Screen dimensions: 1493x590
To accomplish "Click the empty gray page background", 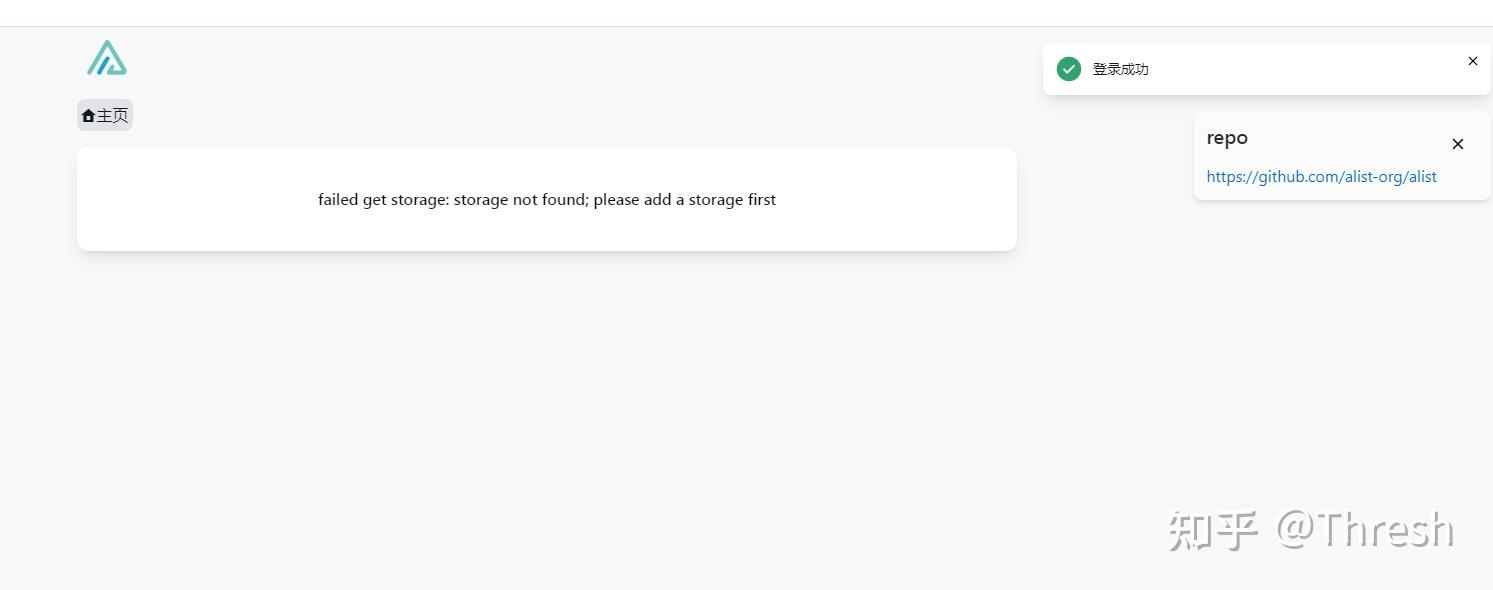I will pos(600,400).
